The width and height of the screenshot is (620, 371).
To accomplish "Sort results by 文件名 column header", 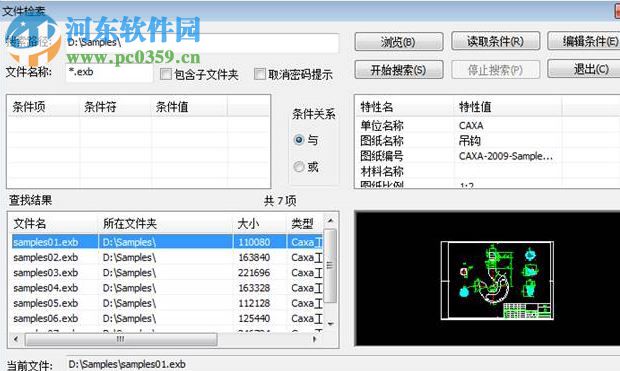I will (53, 224).
